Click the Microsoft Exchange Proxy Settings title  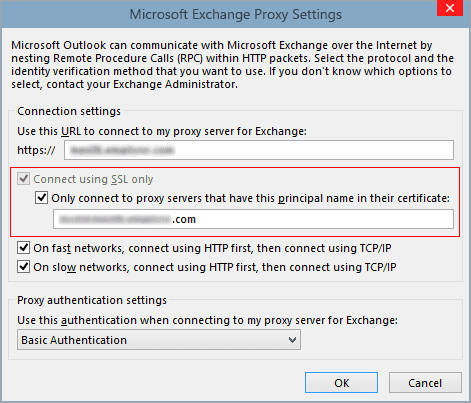(x=236, y=15)
